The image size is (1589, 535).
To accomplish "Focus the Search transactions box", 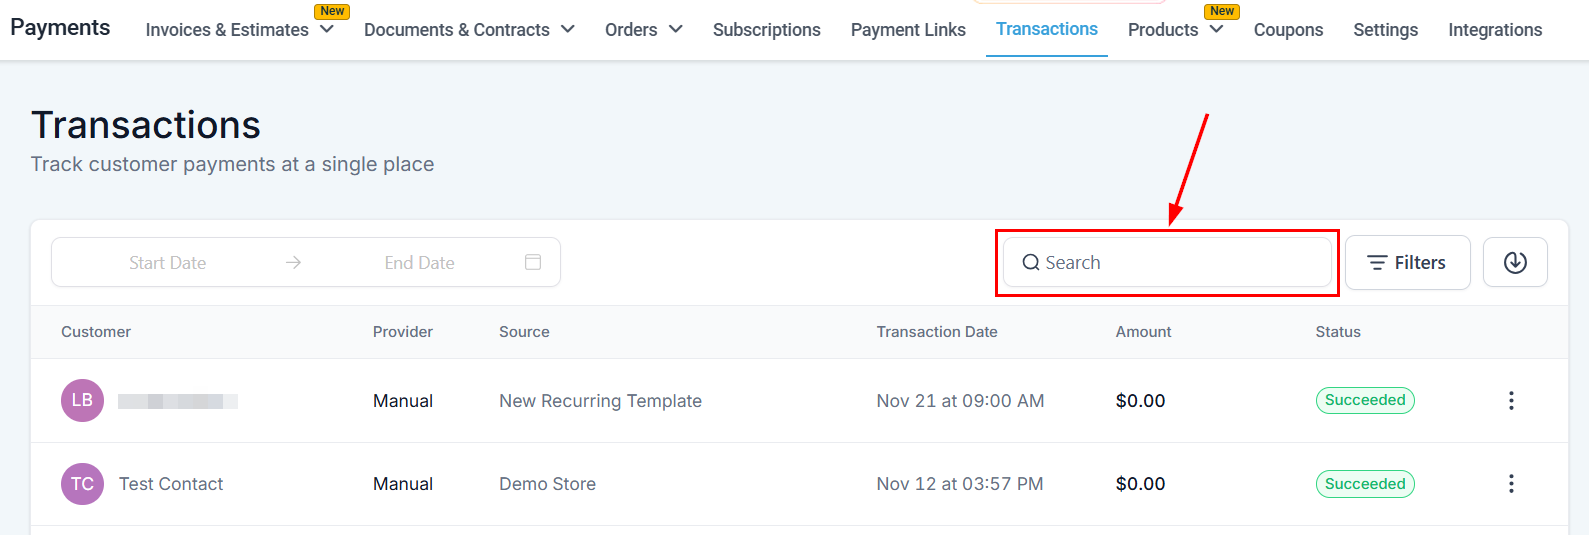I will tap(1180, 263).
